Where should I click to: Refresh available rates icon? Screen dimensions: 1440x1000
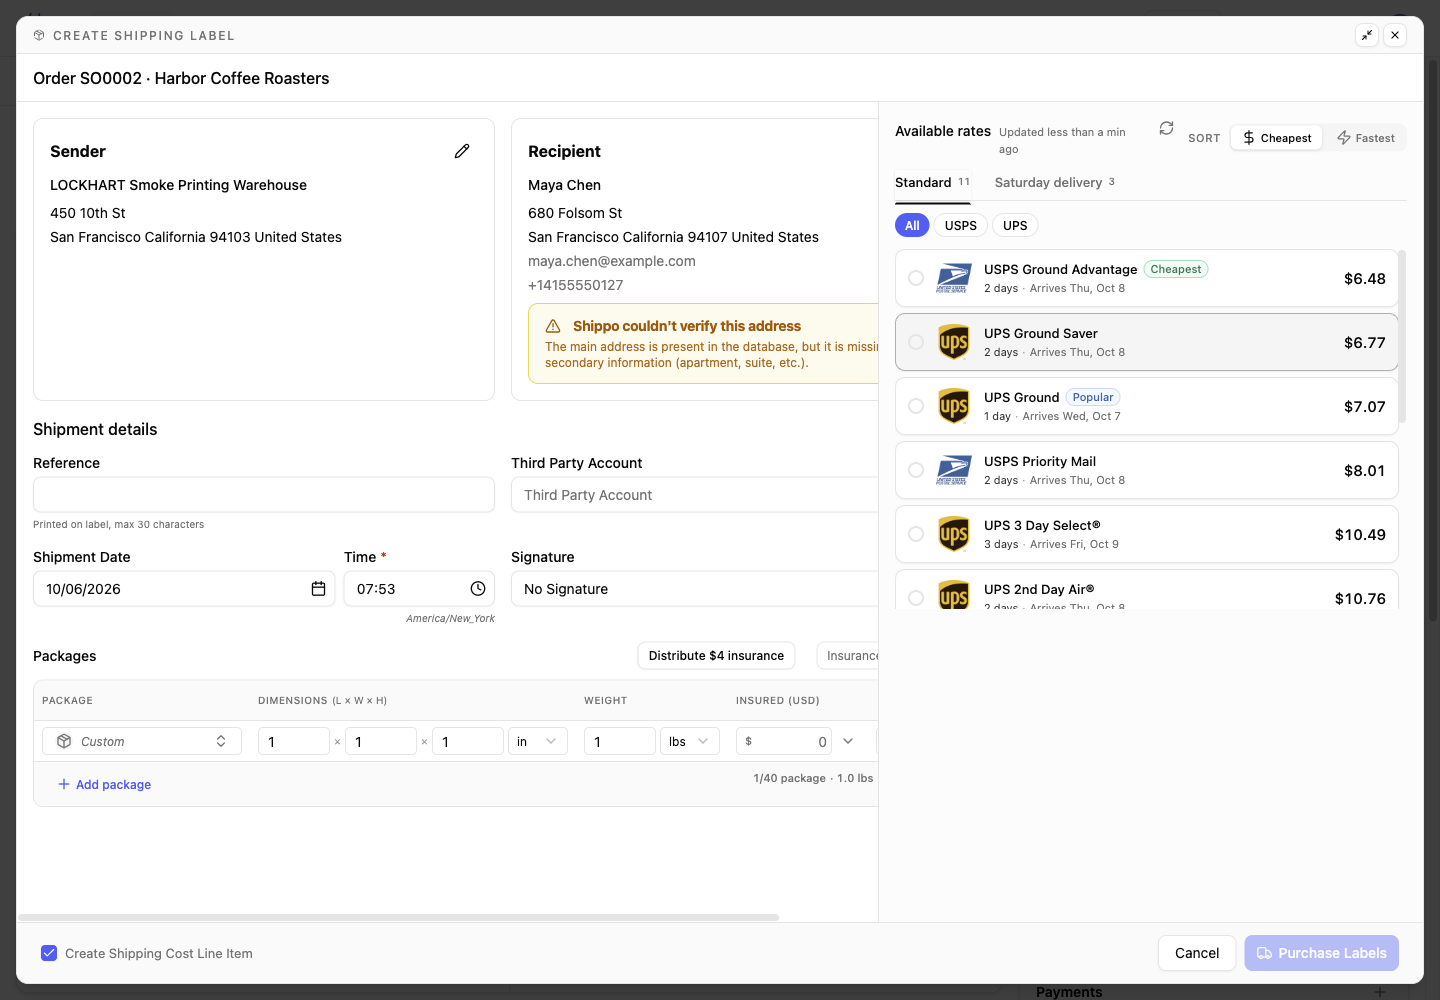click(x=1166, y=129)
